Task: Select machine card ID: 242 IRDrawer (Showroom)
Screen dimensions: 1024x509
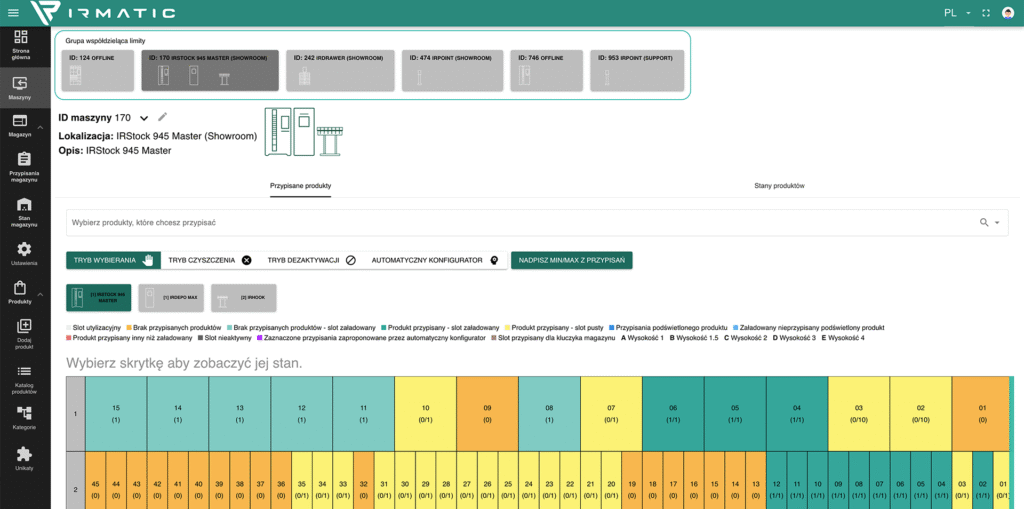Action: 340,70
